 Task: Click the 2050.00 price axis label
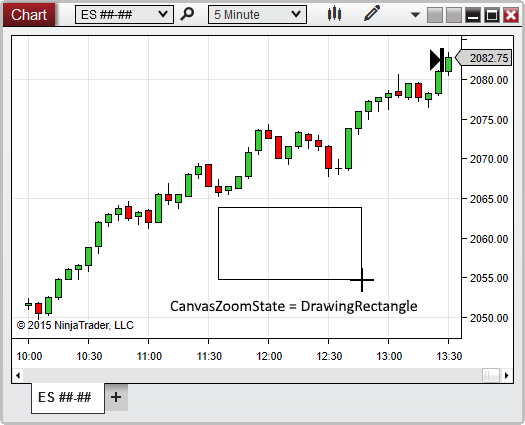[x=489, y=318]
